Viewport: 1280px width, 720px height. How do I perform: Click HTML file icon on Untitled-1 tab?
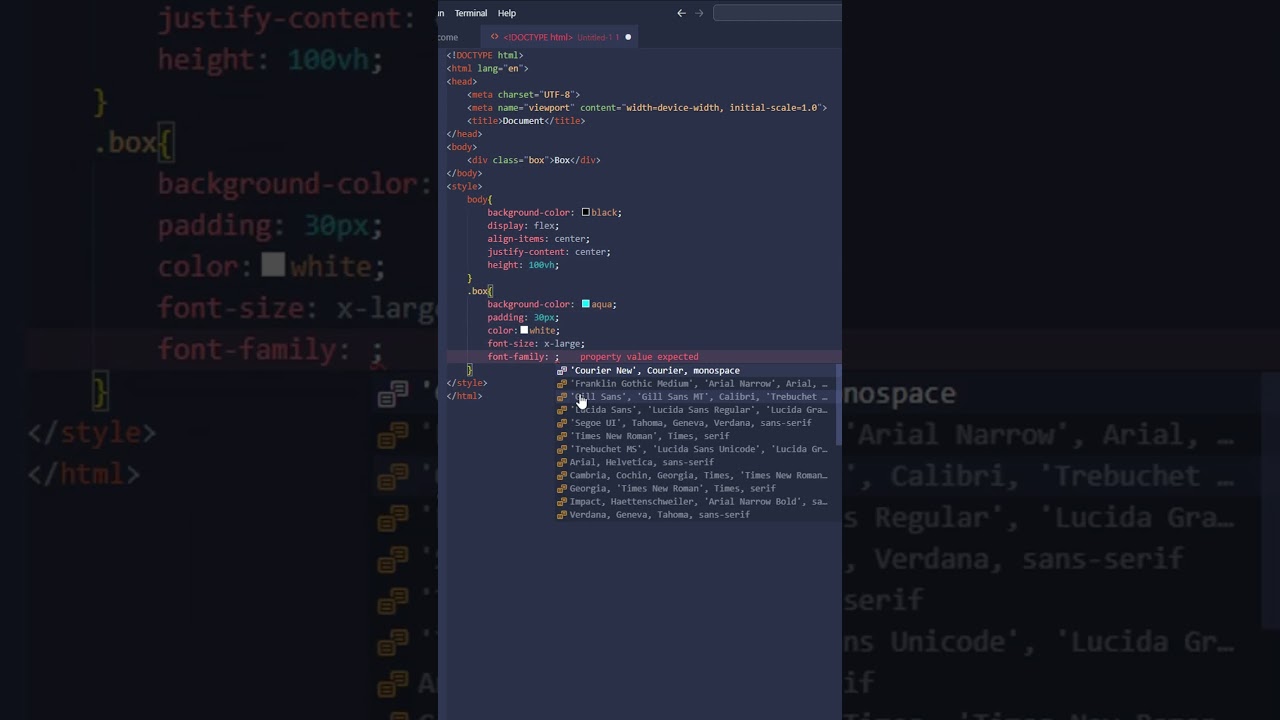click(x=495, y=37)
